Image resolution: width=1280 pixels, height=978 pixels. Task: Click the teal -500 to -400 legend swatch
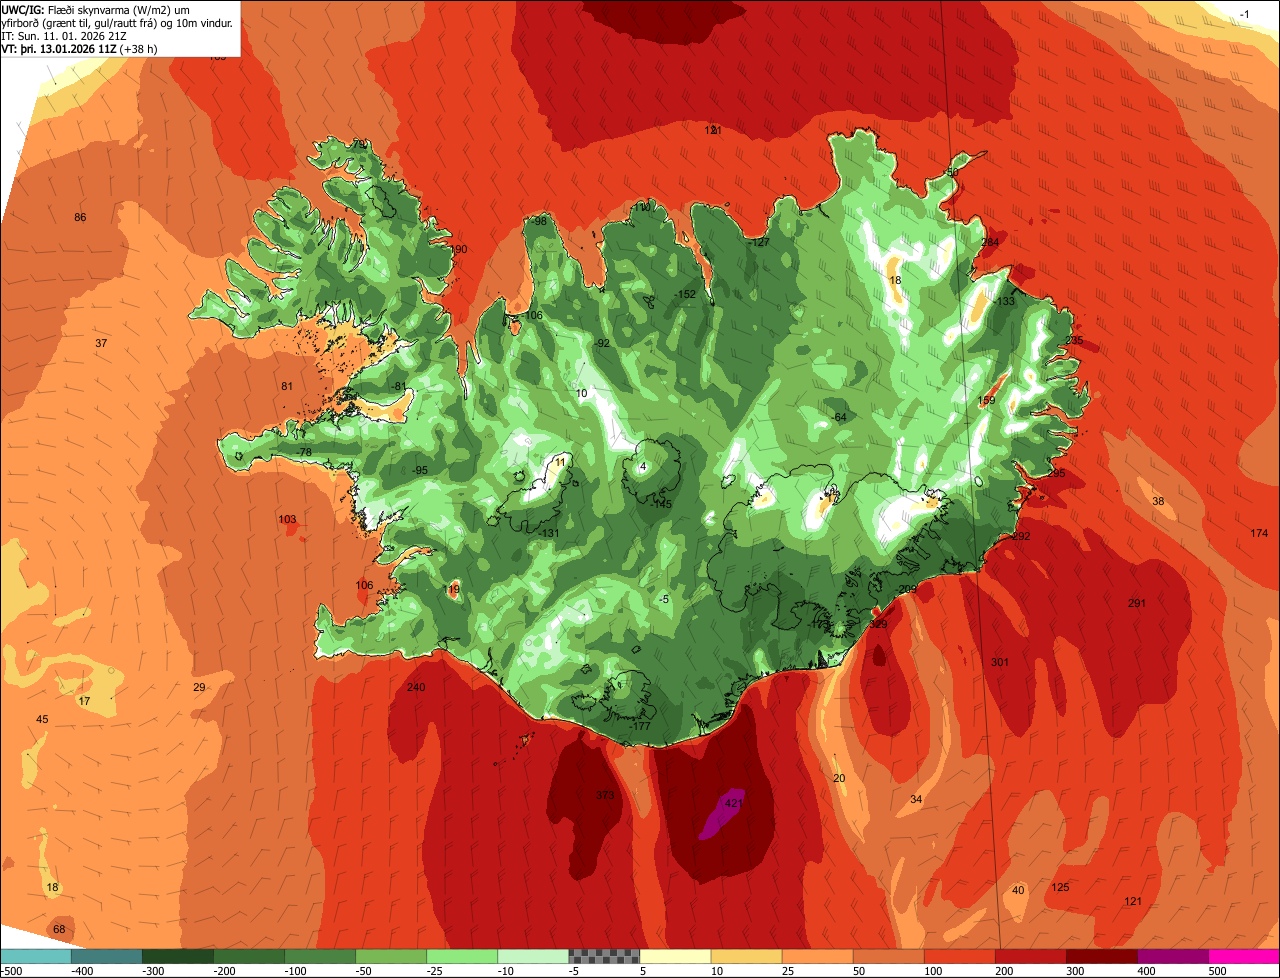35,956
